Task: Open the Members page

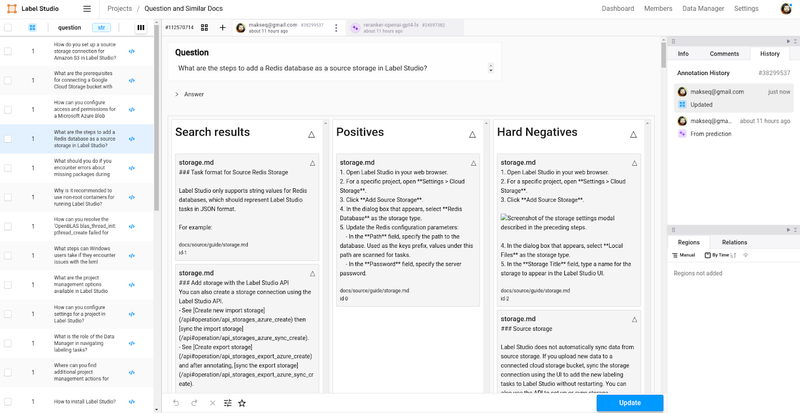Action: [658, 9]
